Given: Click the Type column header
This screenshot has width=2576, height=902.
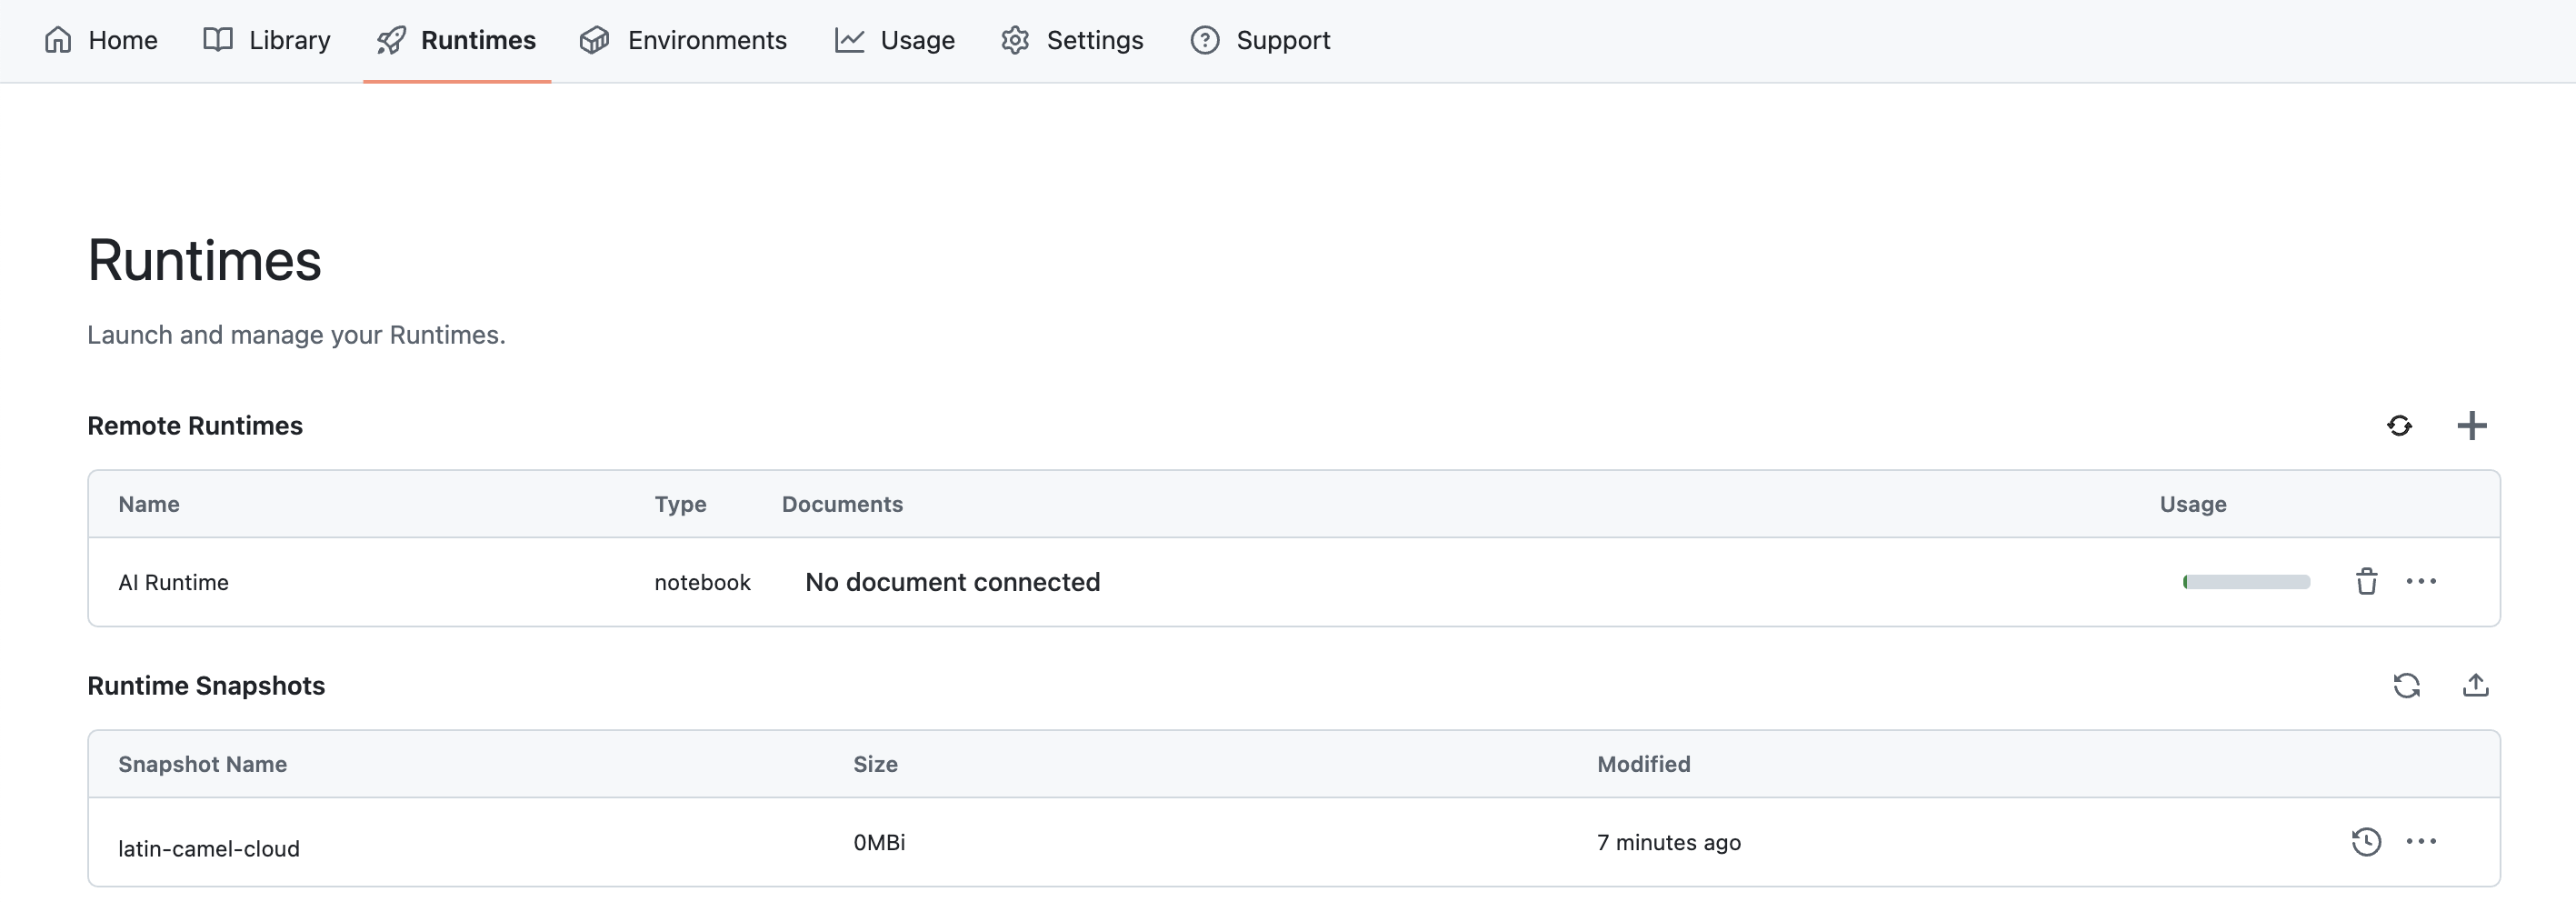Looking at the screenshot, I should [x=680, y=504].
